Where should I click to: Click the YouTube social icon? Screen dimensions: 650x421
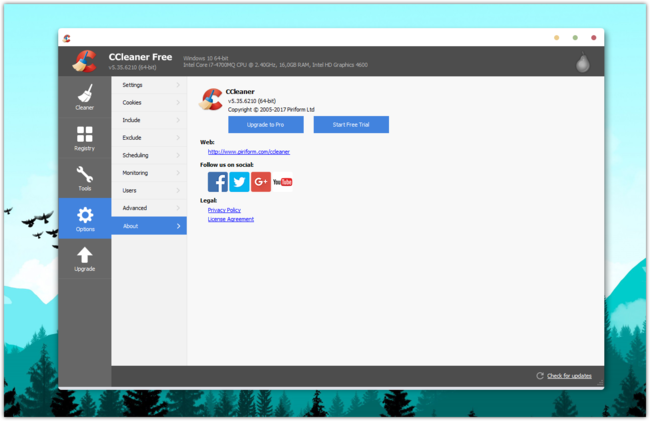pyautogui.click(x=282, y=182)
